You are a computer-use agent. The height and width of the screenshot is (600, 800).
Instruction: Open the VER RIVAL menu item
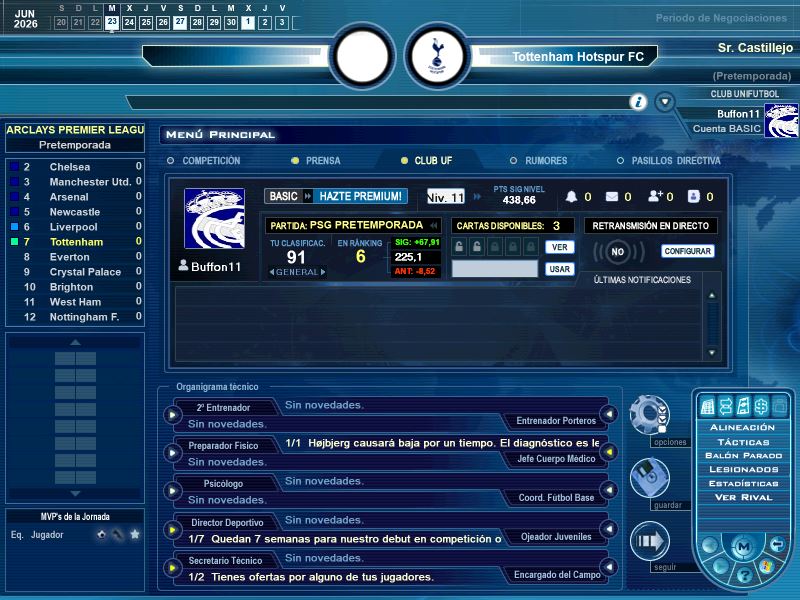743,497
